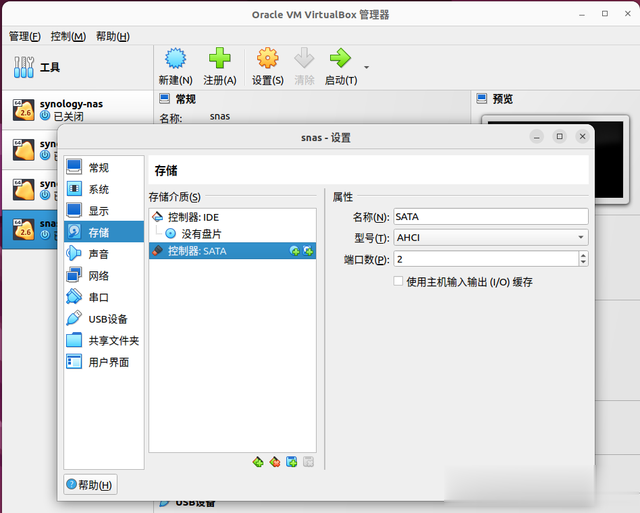This screenshot has width=640, height=513.
Task: Click the 清除 disabled toolbar icon
Action: point(304,58)
